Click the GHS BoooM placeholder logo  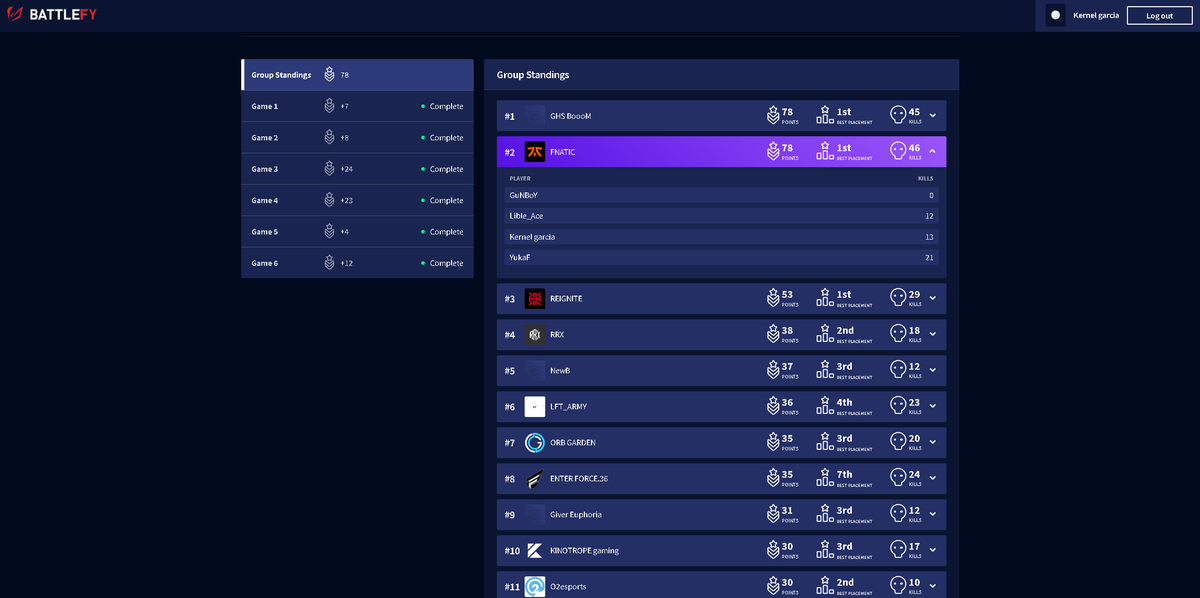[534, 116]
